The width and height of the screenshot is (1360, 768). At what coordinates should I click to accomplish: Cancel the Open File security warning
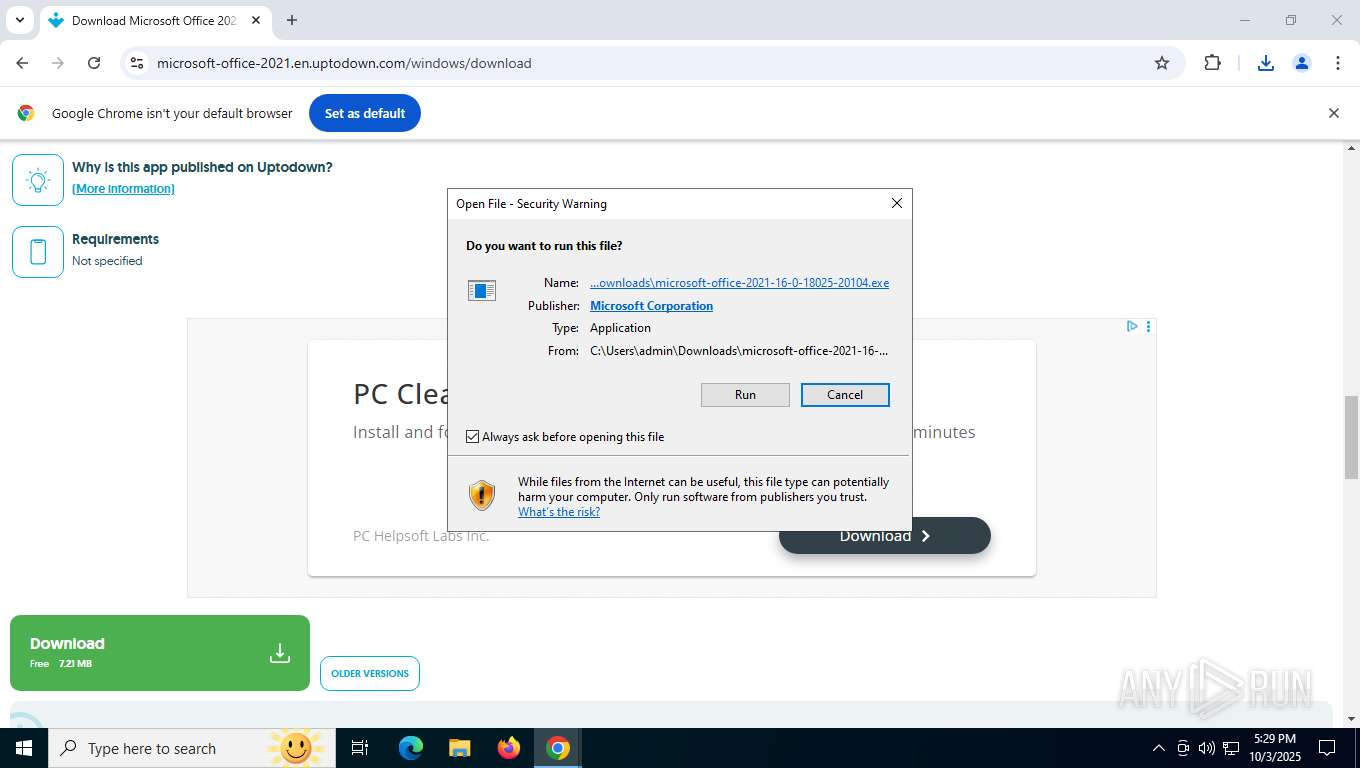(845, 395)
